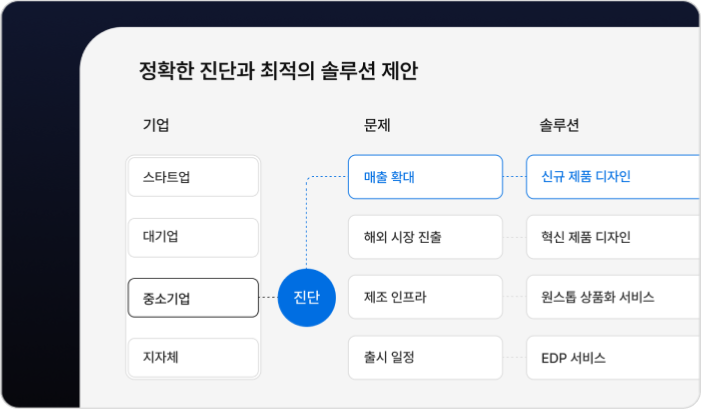The height and width of the screenshot is (409, 701).
Task: Click the 정확한 진단과 최적의 솔루션 제안 title
Action: [278, 71]
